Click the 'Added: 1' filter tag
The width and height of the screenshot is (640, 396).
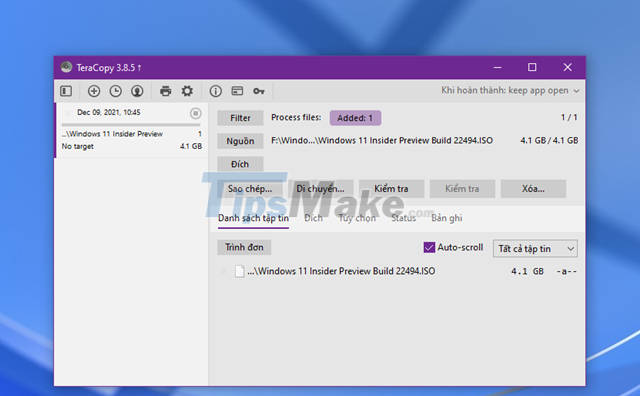click(x=355, y=118)
